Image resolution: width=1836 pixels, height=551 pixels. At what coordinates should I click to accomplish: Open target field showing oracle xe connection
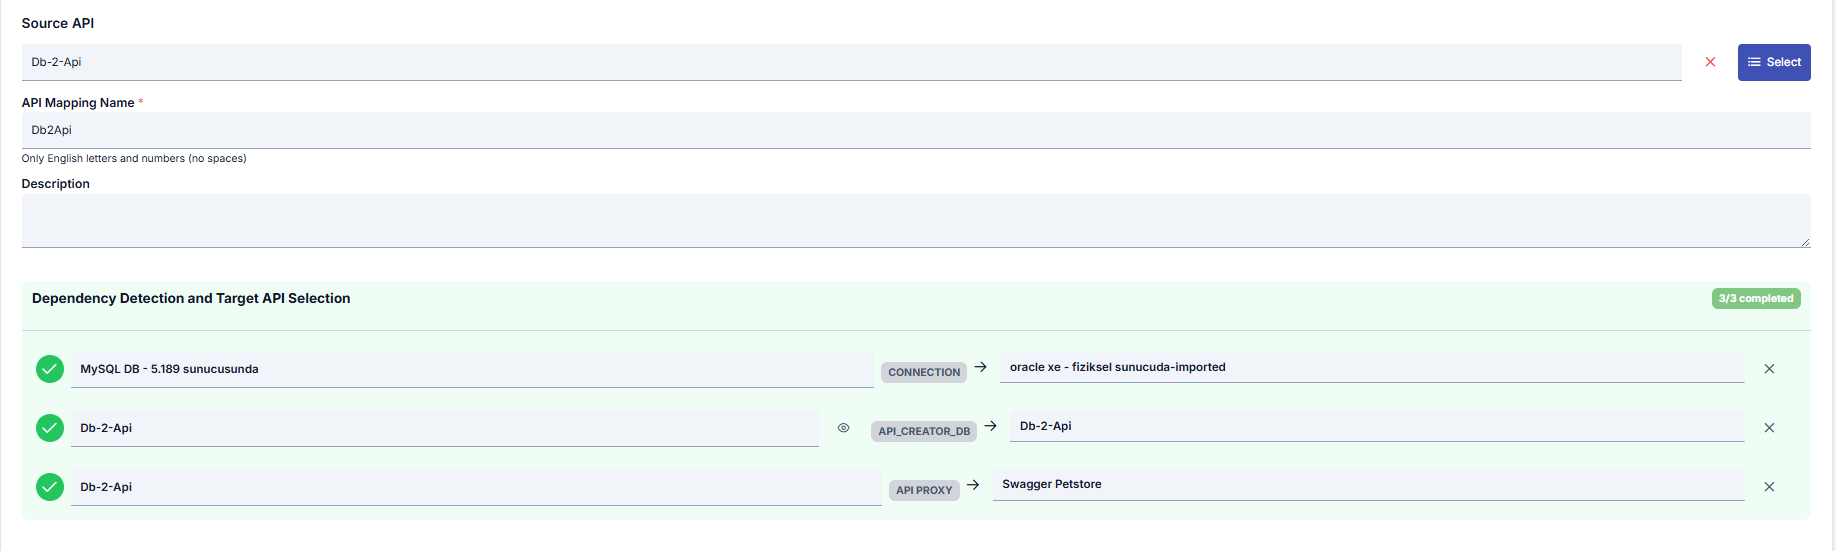(x=1372, y=367)
